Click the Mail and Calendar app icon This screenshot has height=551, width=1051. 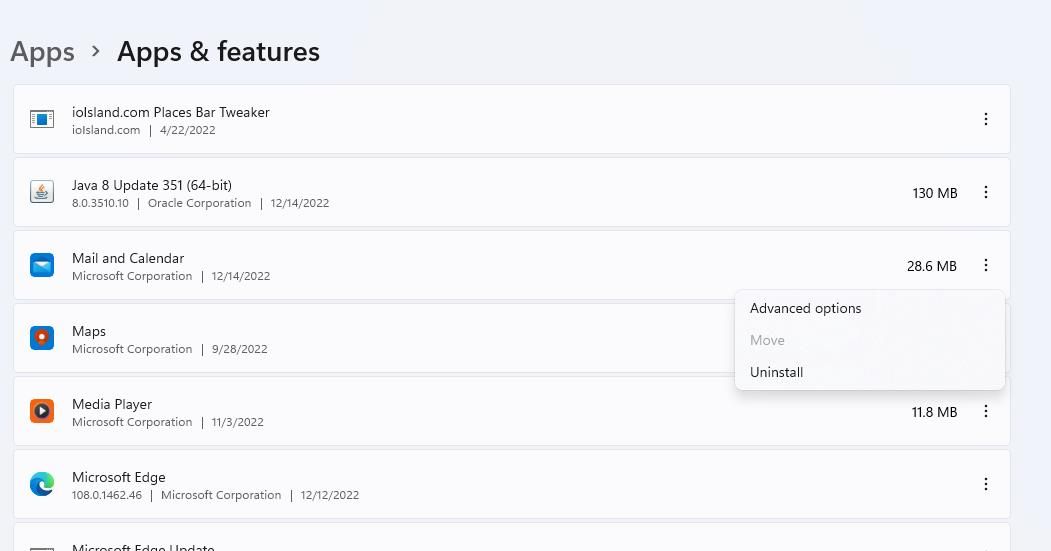pos(42,265)
